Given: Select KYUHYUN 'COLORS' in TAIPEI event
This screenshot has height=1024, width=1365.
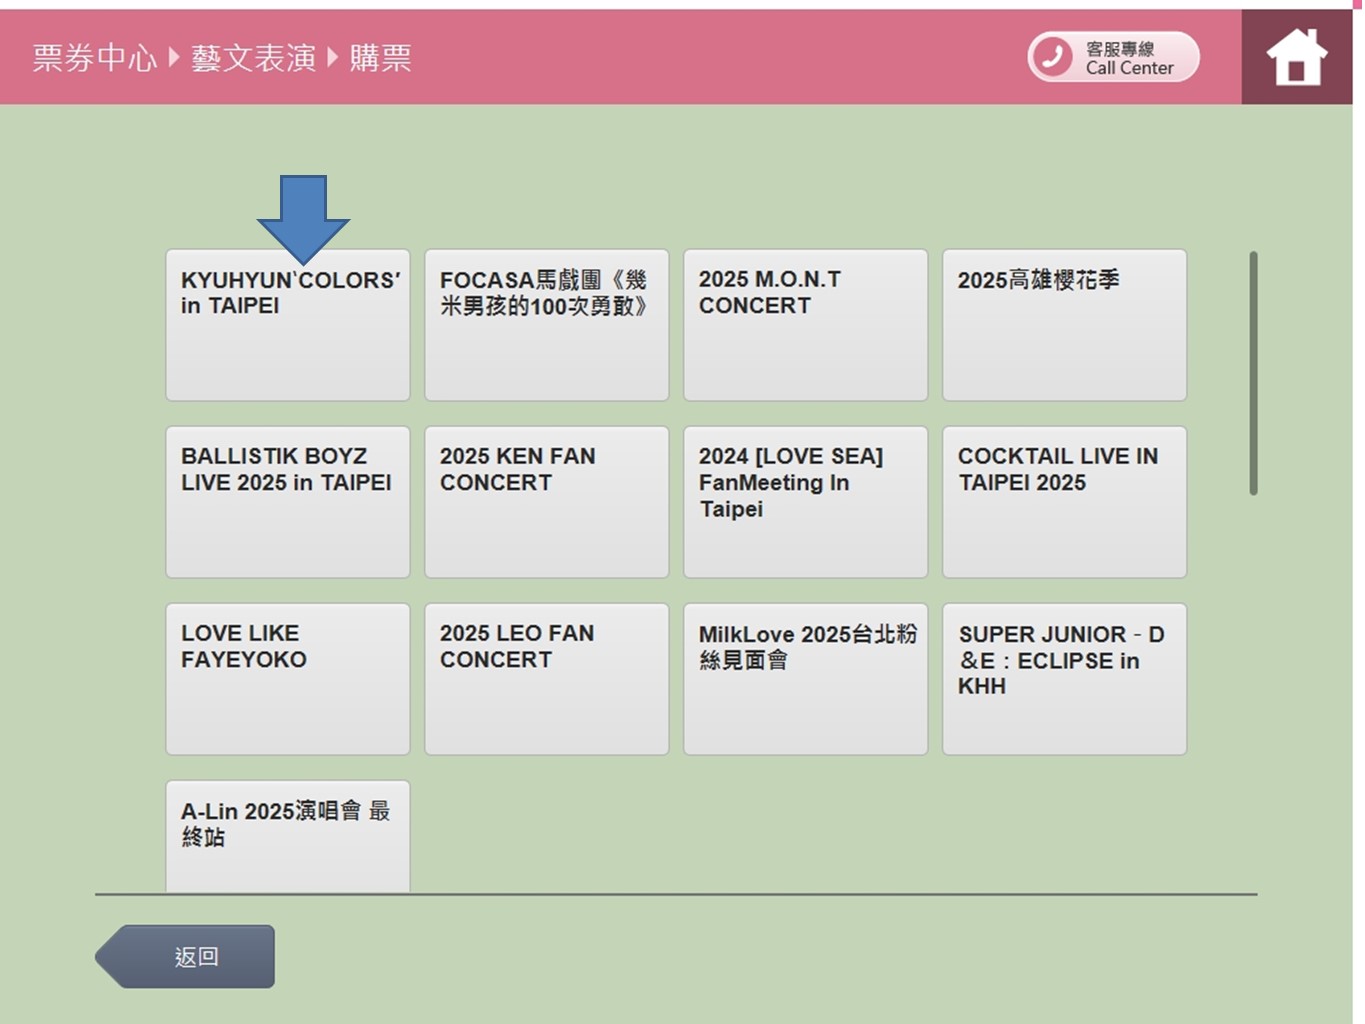Looking at the screenshot, I should (288, 325).
